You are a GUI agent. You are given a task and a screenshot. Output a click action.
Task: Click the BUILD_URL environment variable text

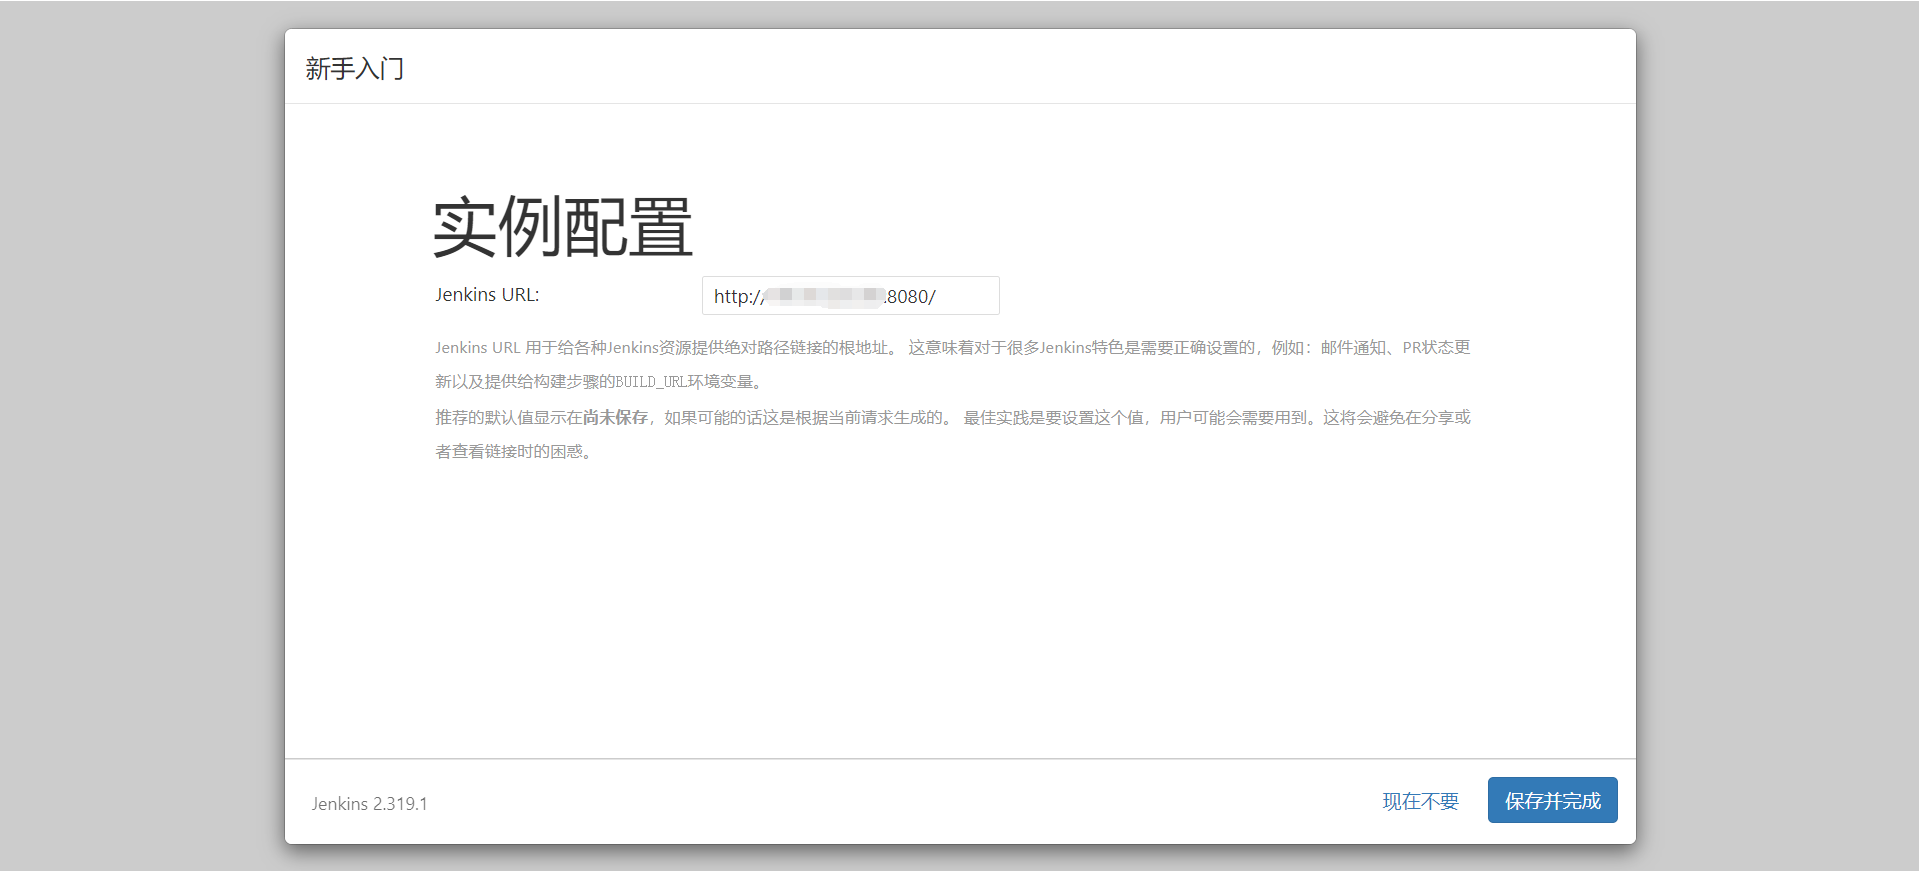click(x=651, y=382)
